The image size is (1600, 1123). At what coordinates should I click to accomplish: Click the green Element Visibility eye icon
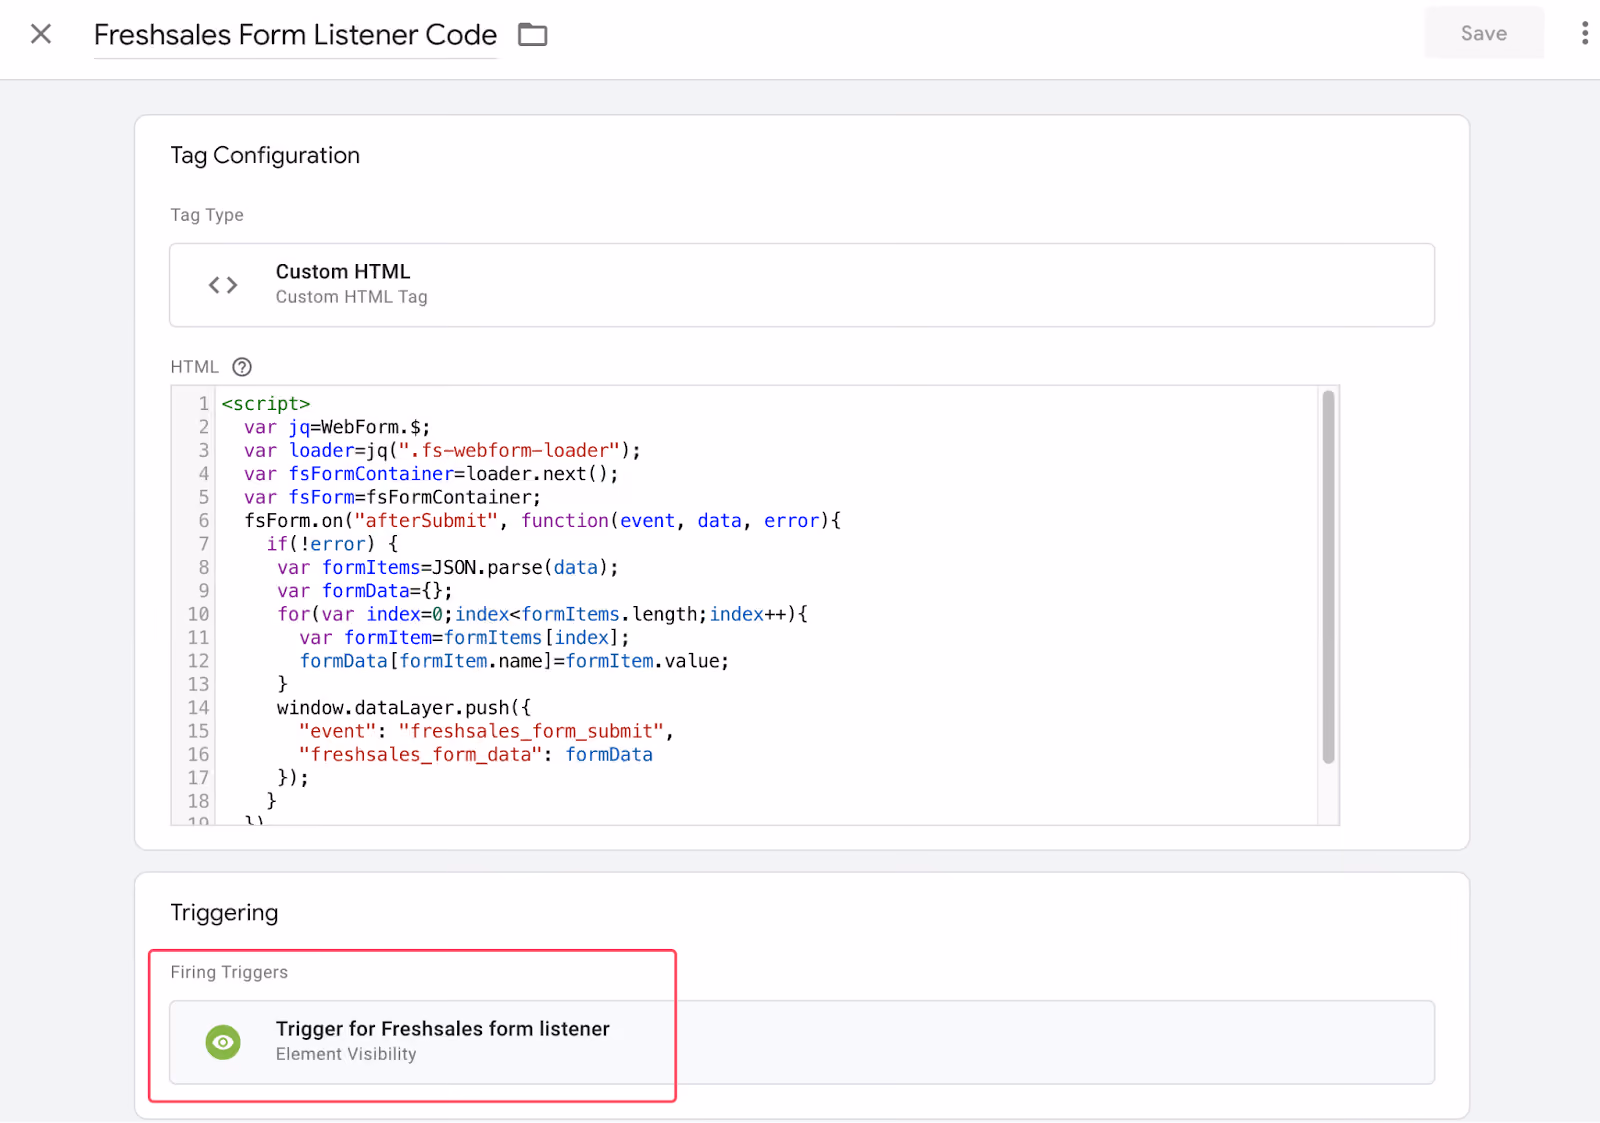tap(223, 1042)
